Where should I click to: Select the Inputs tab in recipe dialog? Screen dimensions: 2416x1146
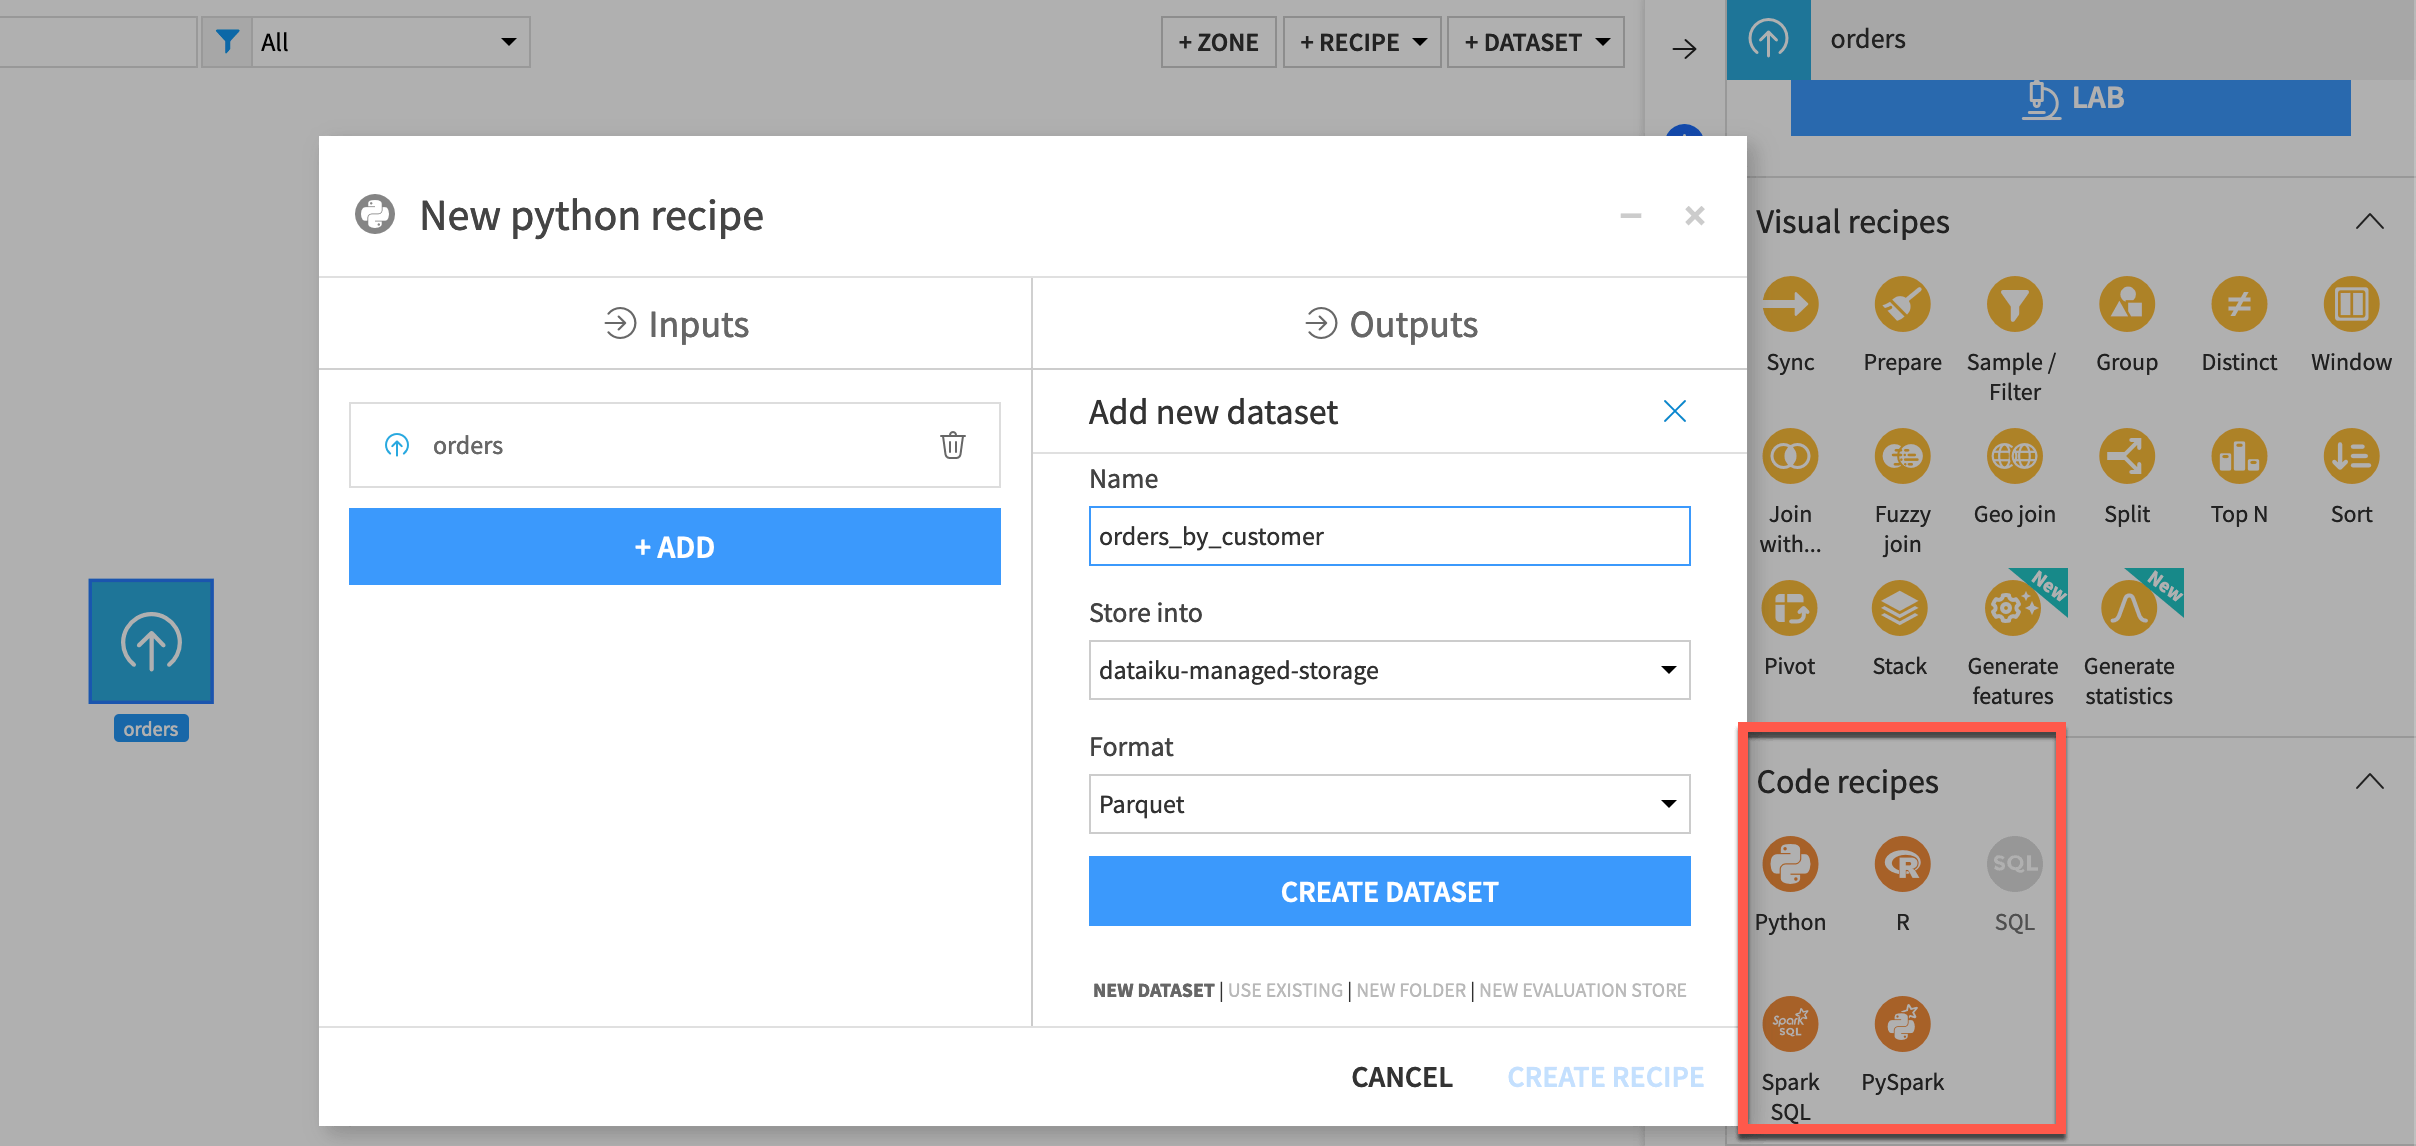click(x=675, y=323)
